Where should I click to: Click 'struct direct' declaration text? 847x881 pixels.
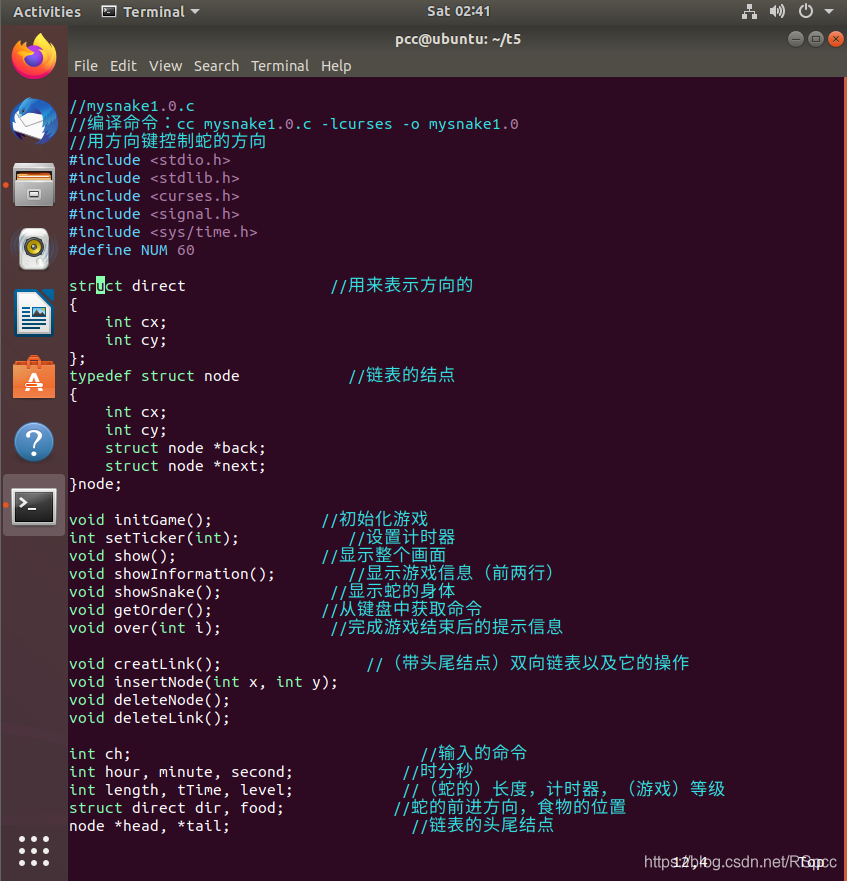tap(127, 285)
